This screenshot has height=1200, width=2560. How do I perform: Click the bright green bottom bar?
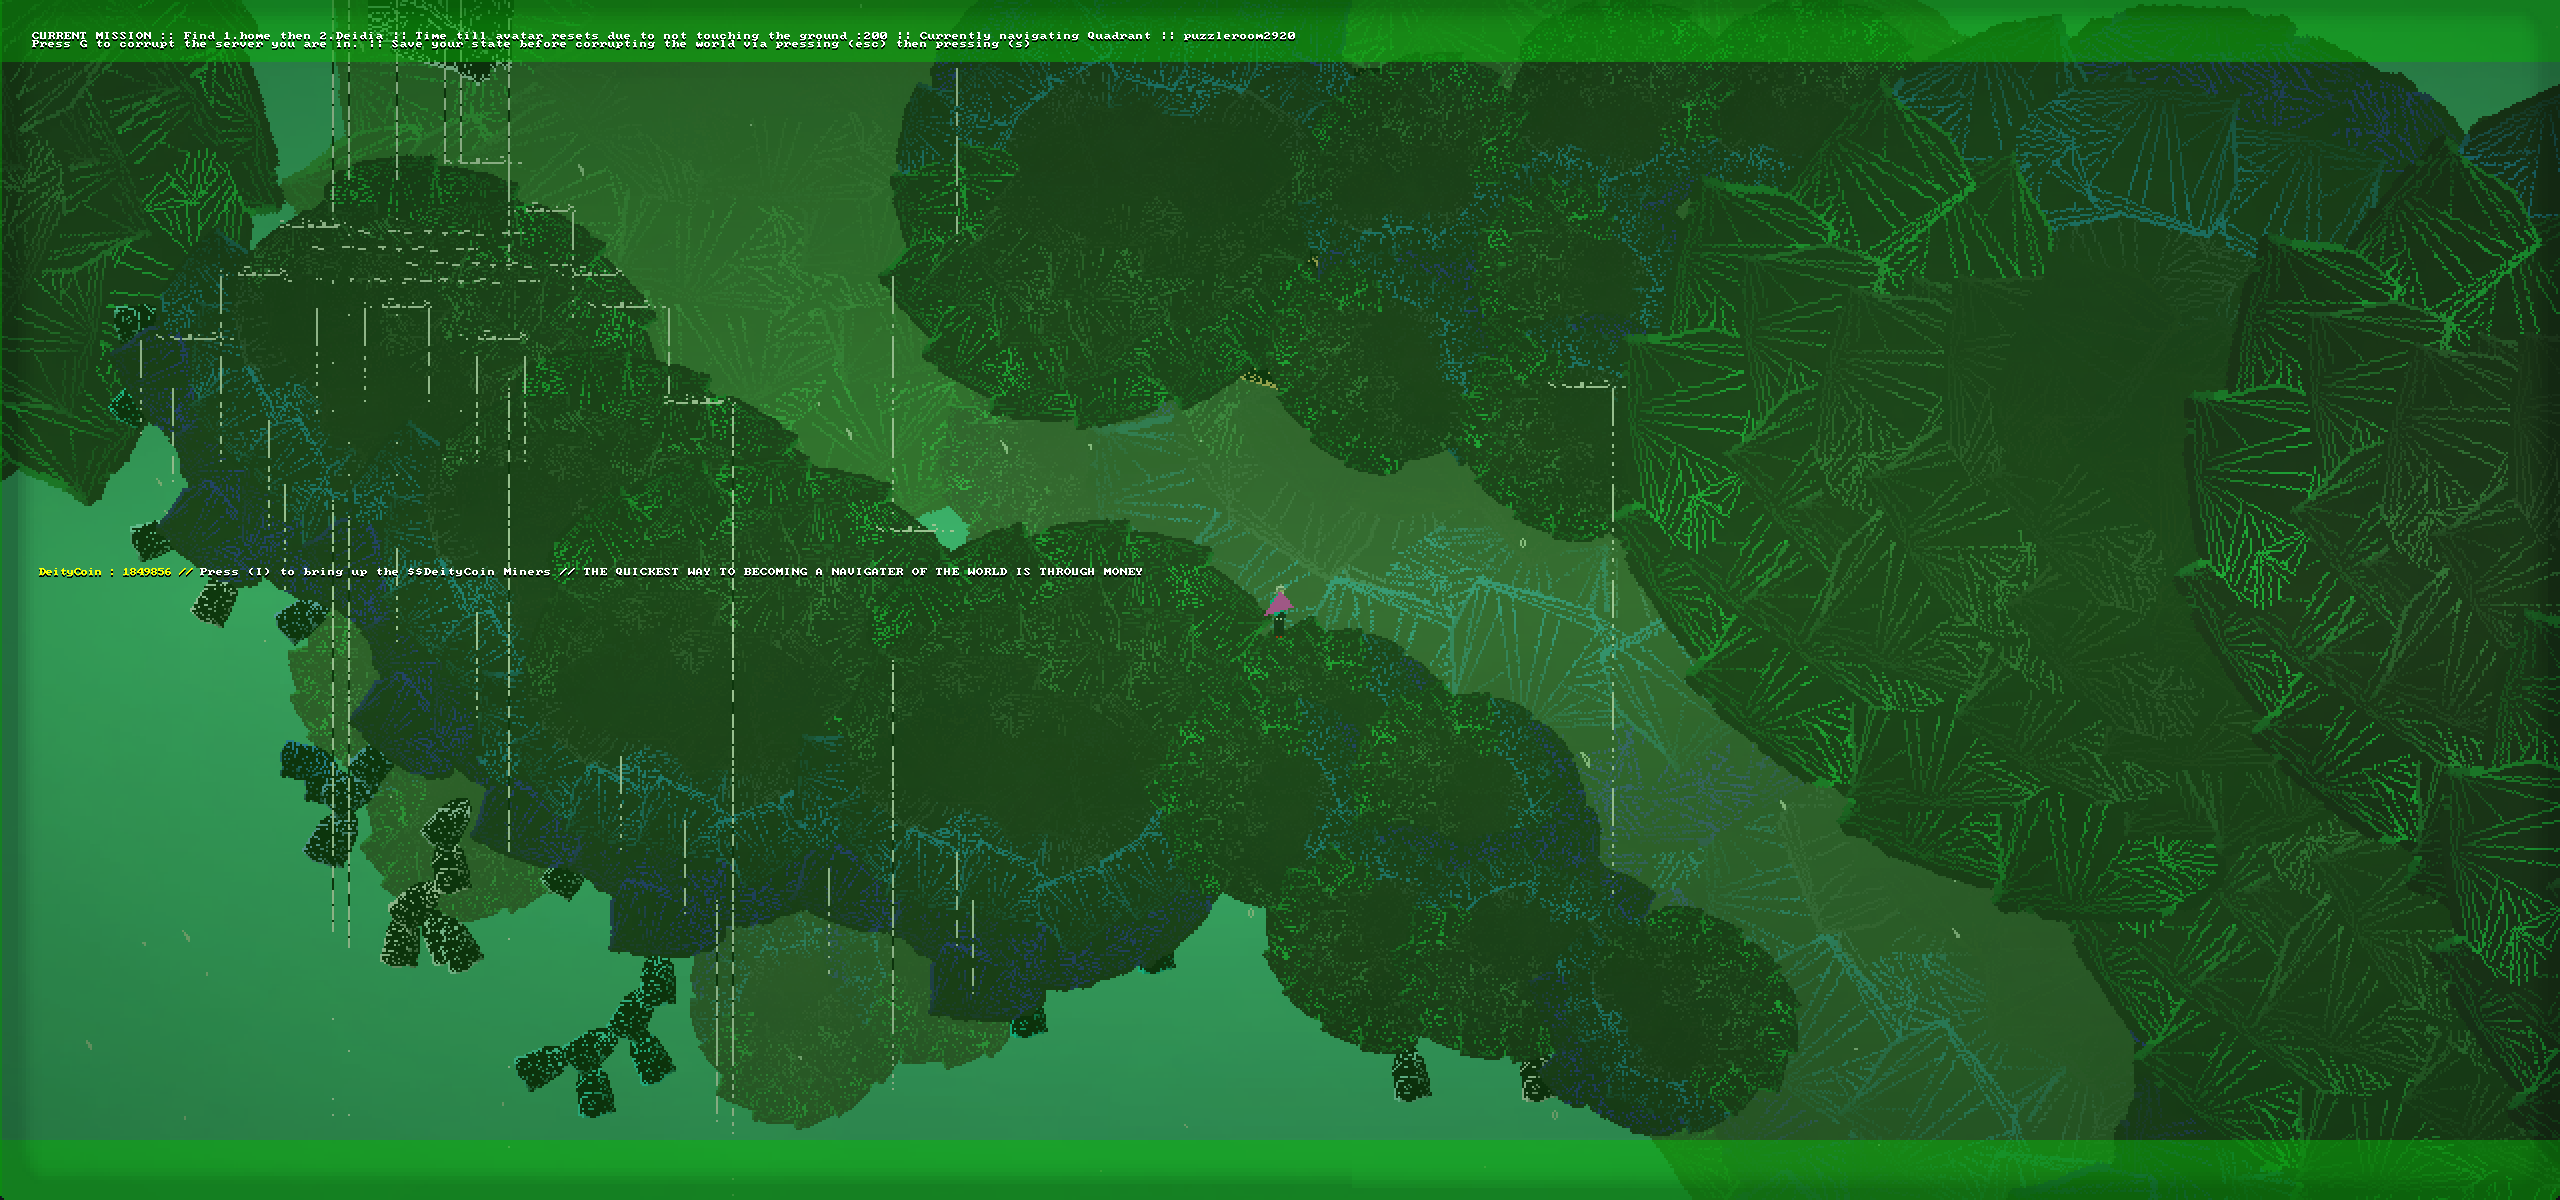pos(800,1170)
